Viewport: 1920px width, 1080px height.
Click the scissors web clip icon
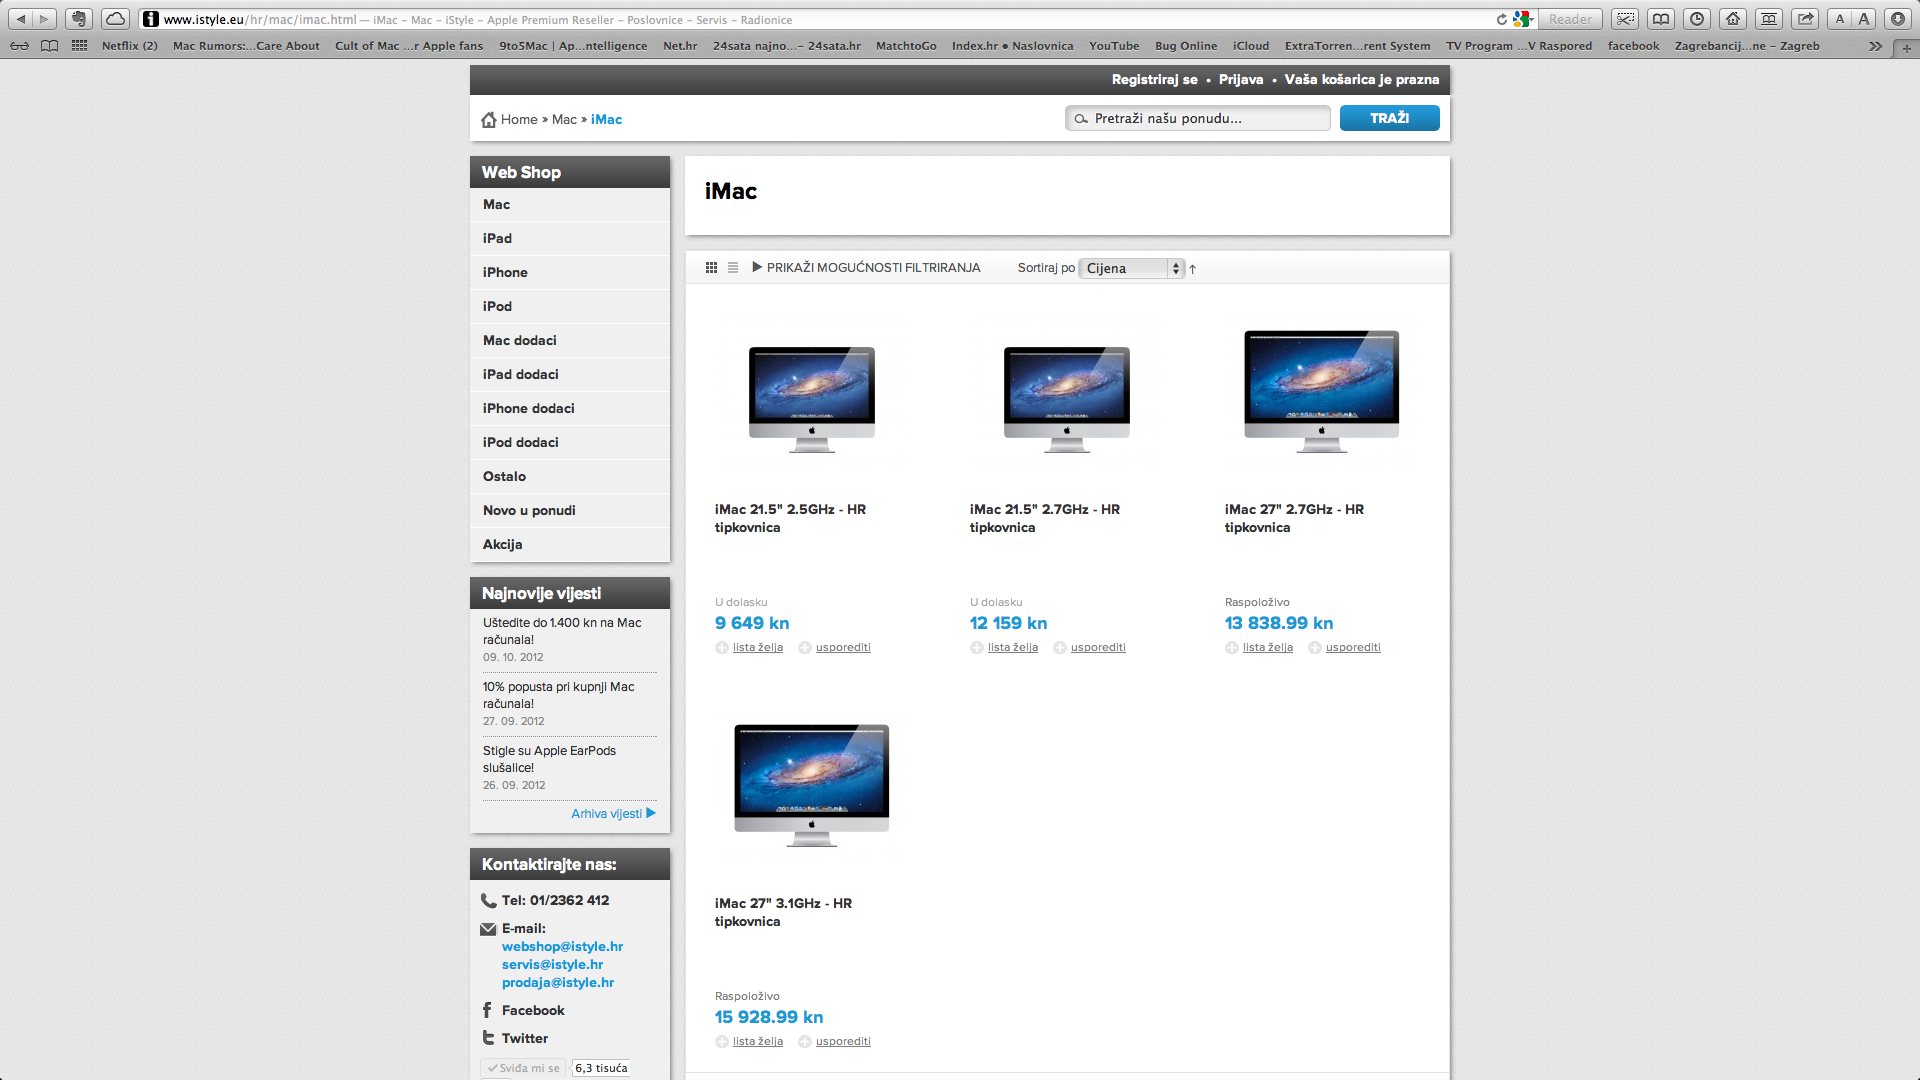coord(1625,19)
